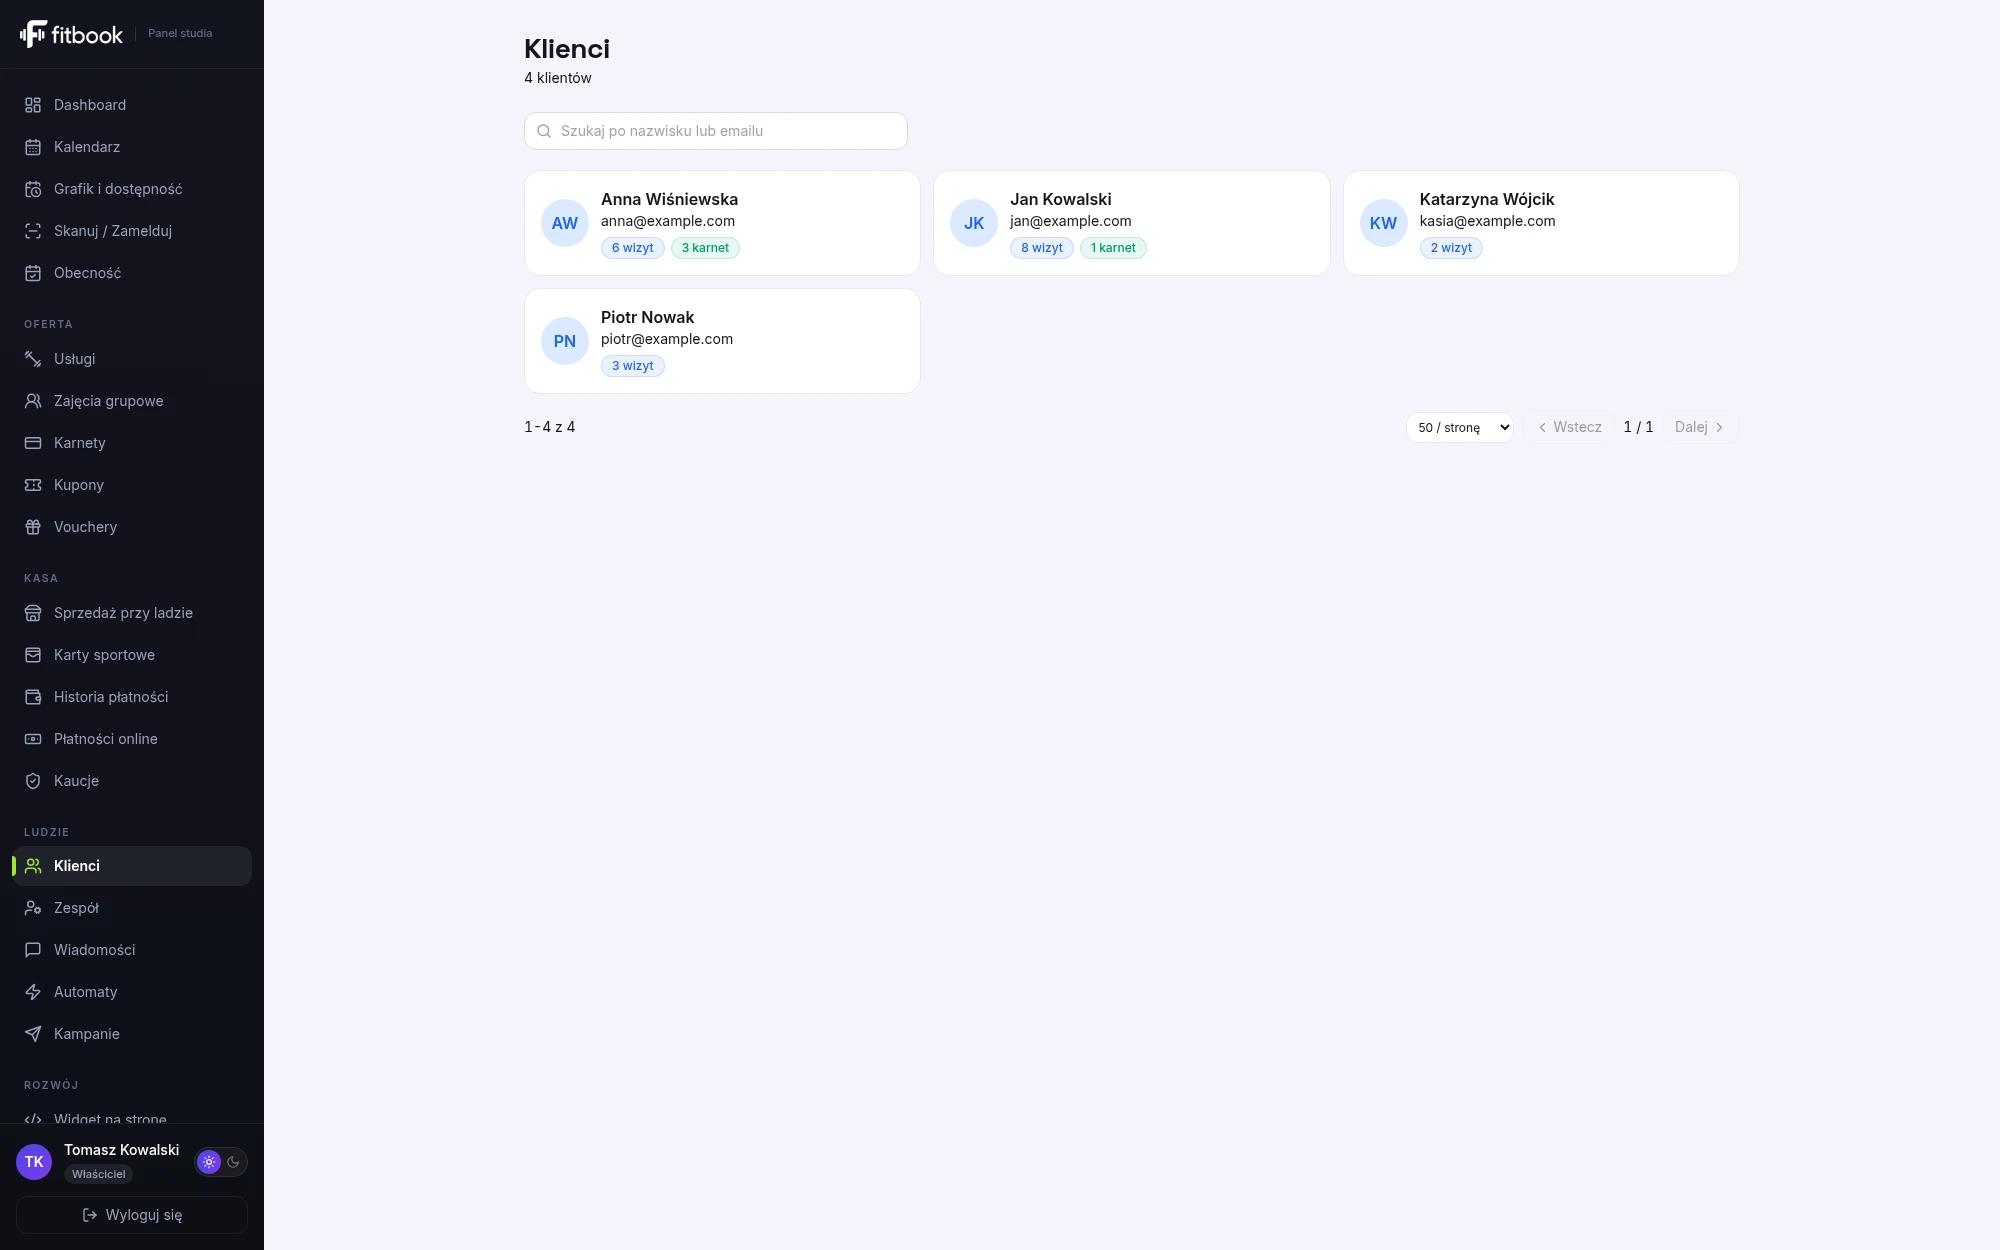Open the 50 / stronę page-size dropdown
2000x1250 pixels.
pyautogui.click(x=1459, y=427)
